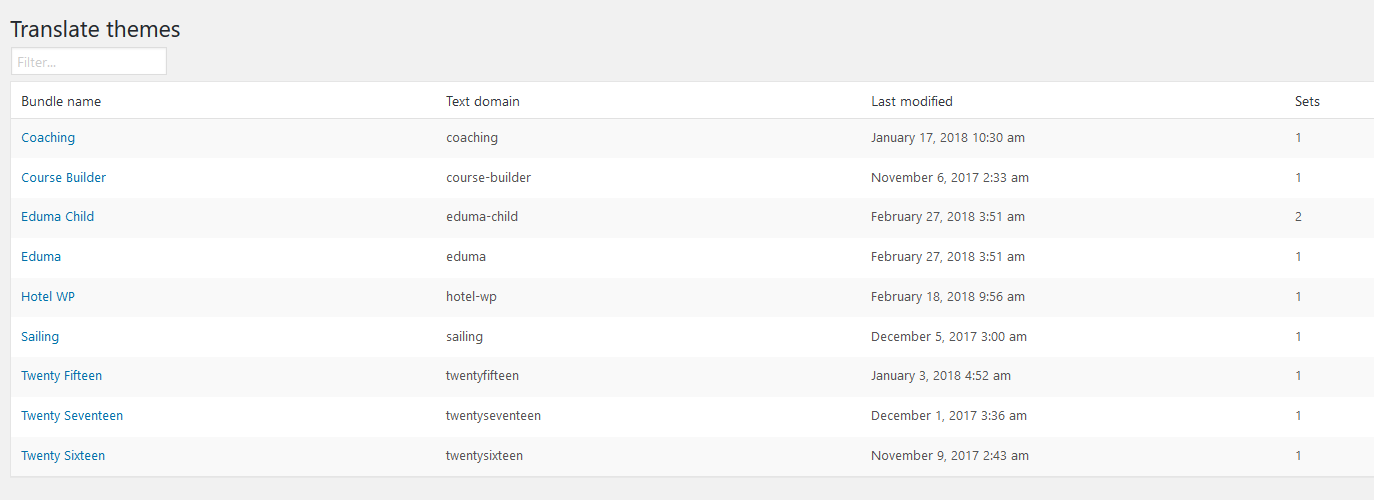The height and width of the screenshot is (500, 1374).
Task: Select the Eduma Child bundle link
Action: [57, 217]
